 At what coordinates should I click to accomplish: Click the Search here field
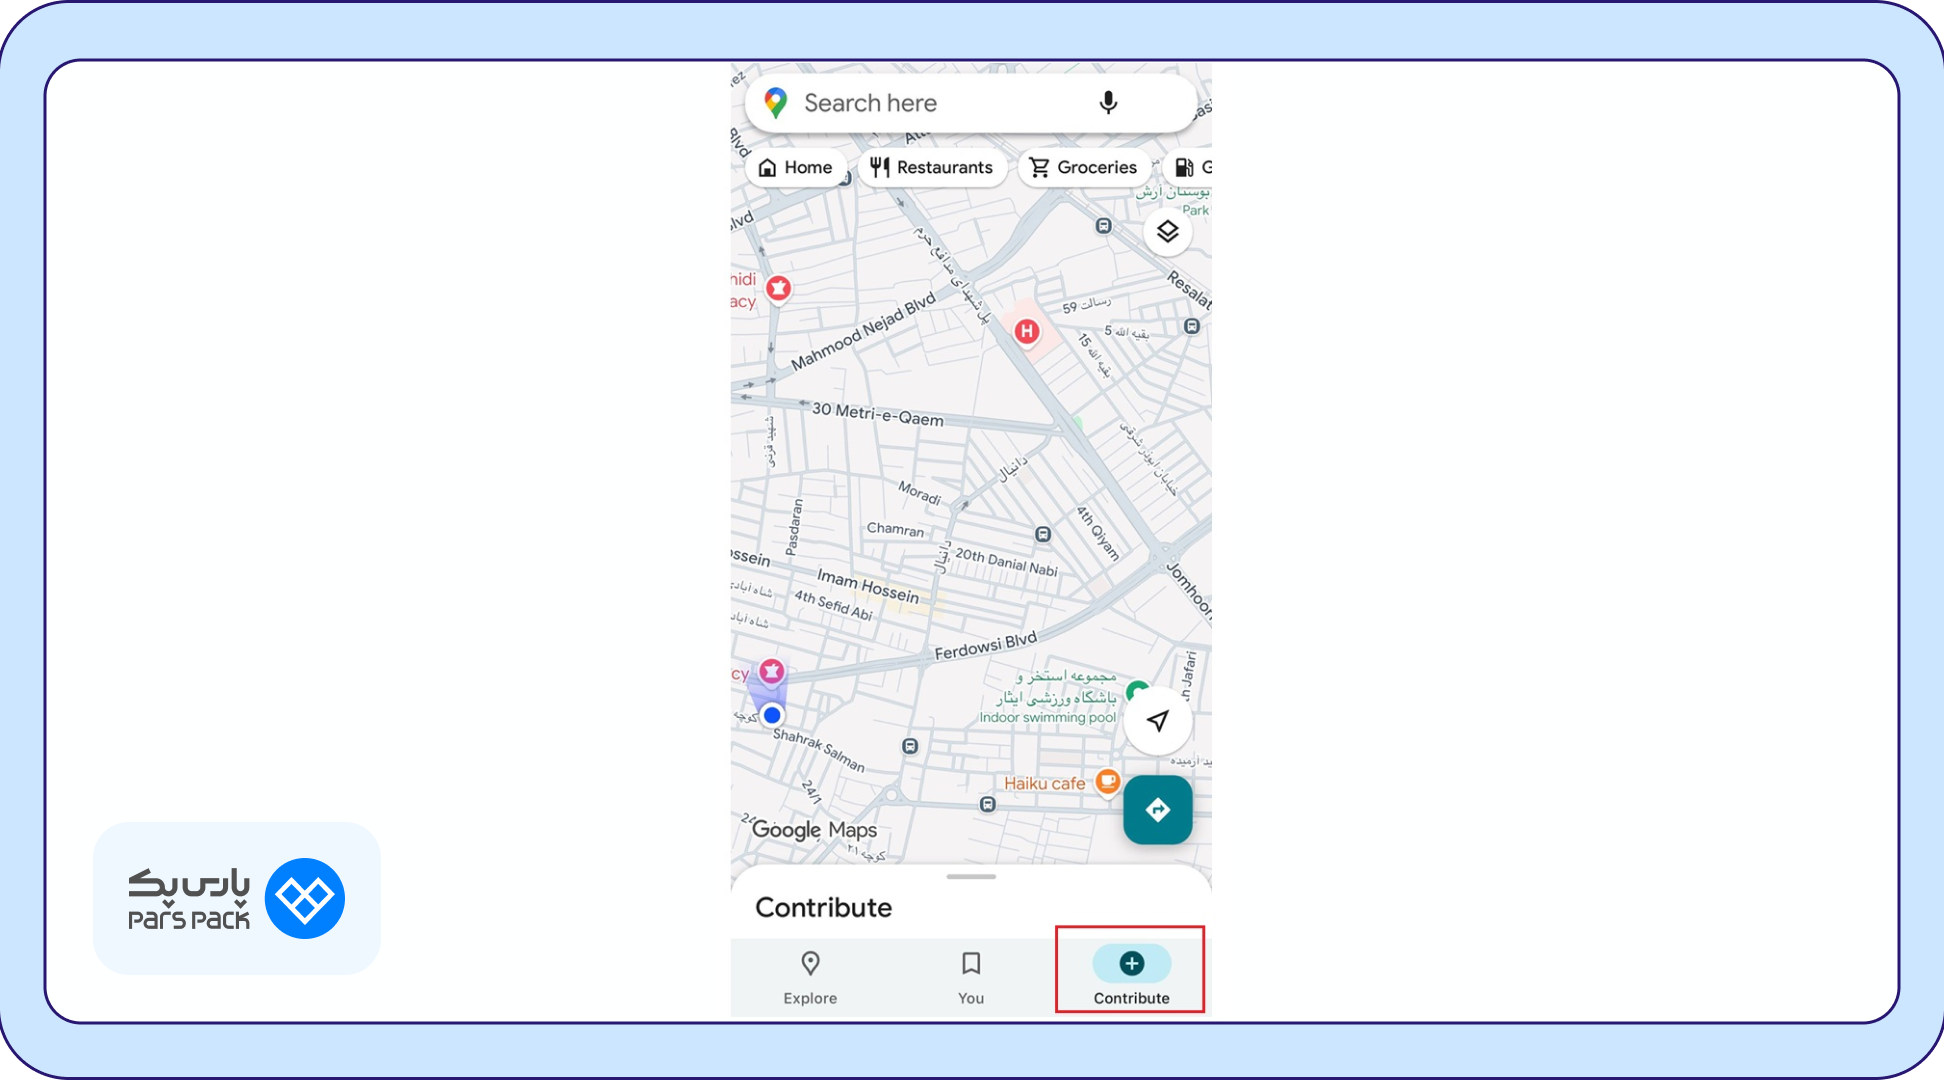coord(970,103)
